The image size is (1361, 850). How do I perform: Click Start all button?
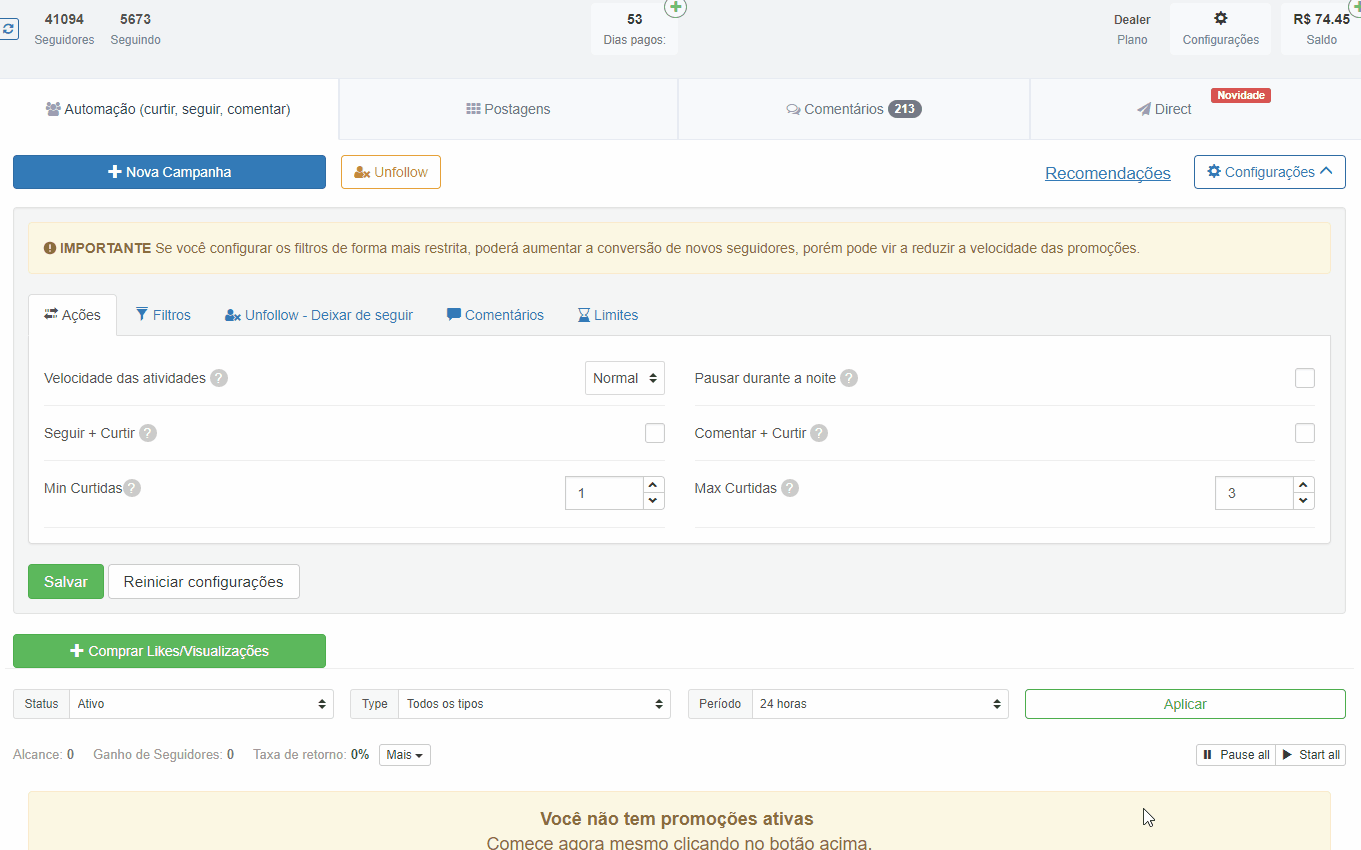pos(1311,755)
